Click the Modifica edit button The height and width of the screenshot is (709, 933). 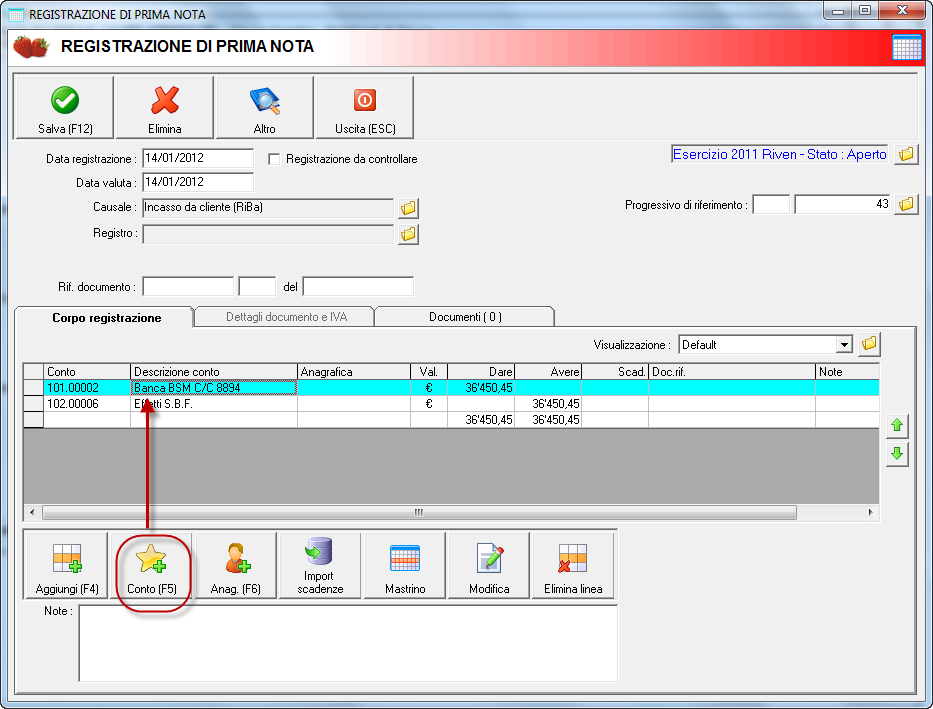point(489,566)
